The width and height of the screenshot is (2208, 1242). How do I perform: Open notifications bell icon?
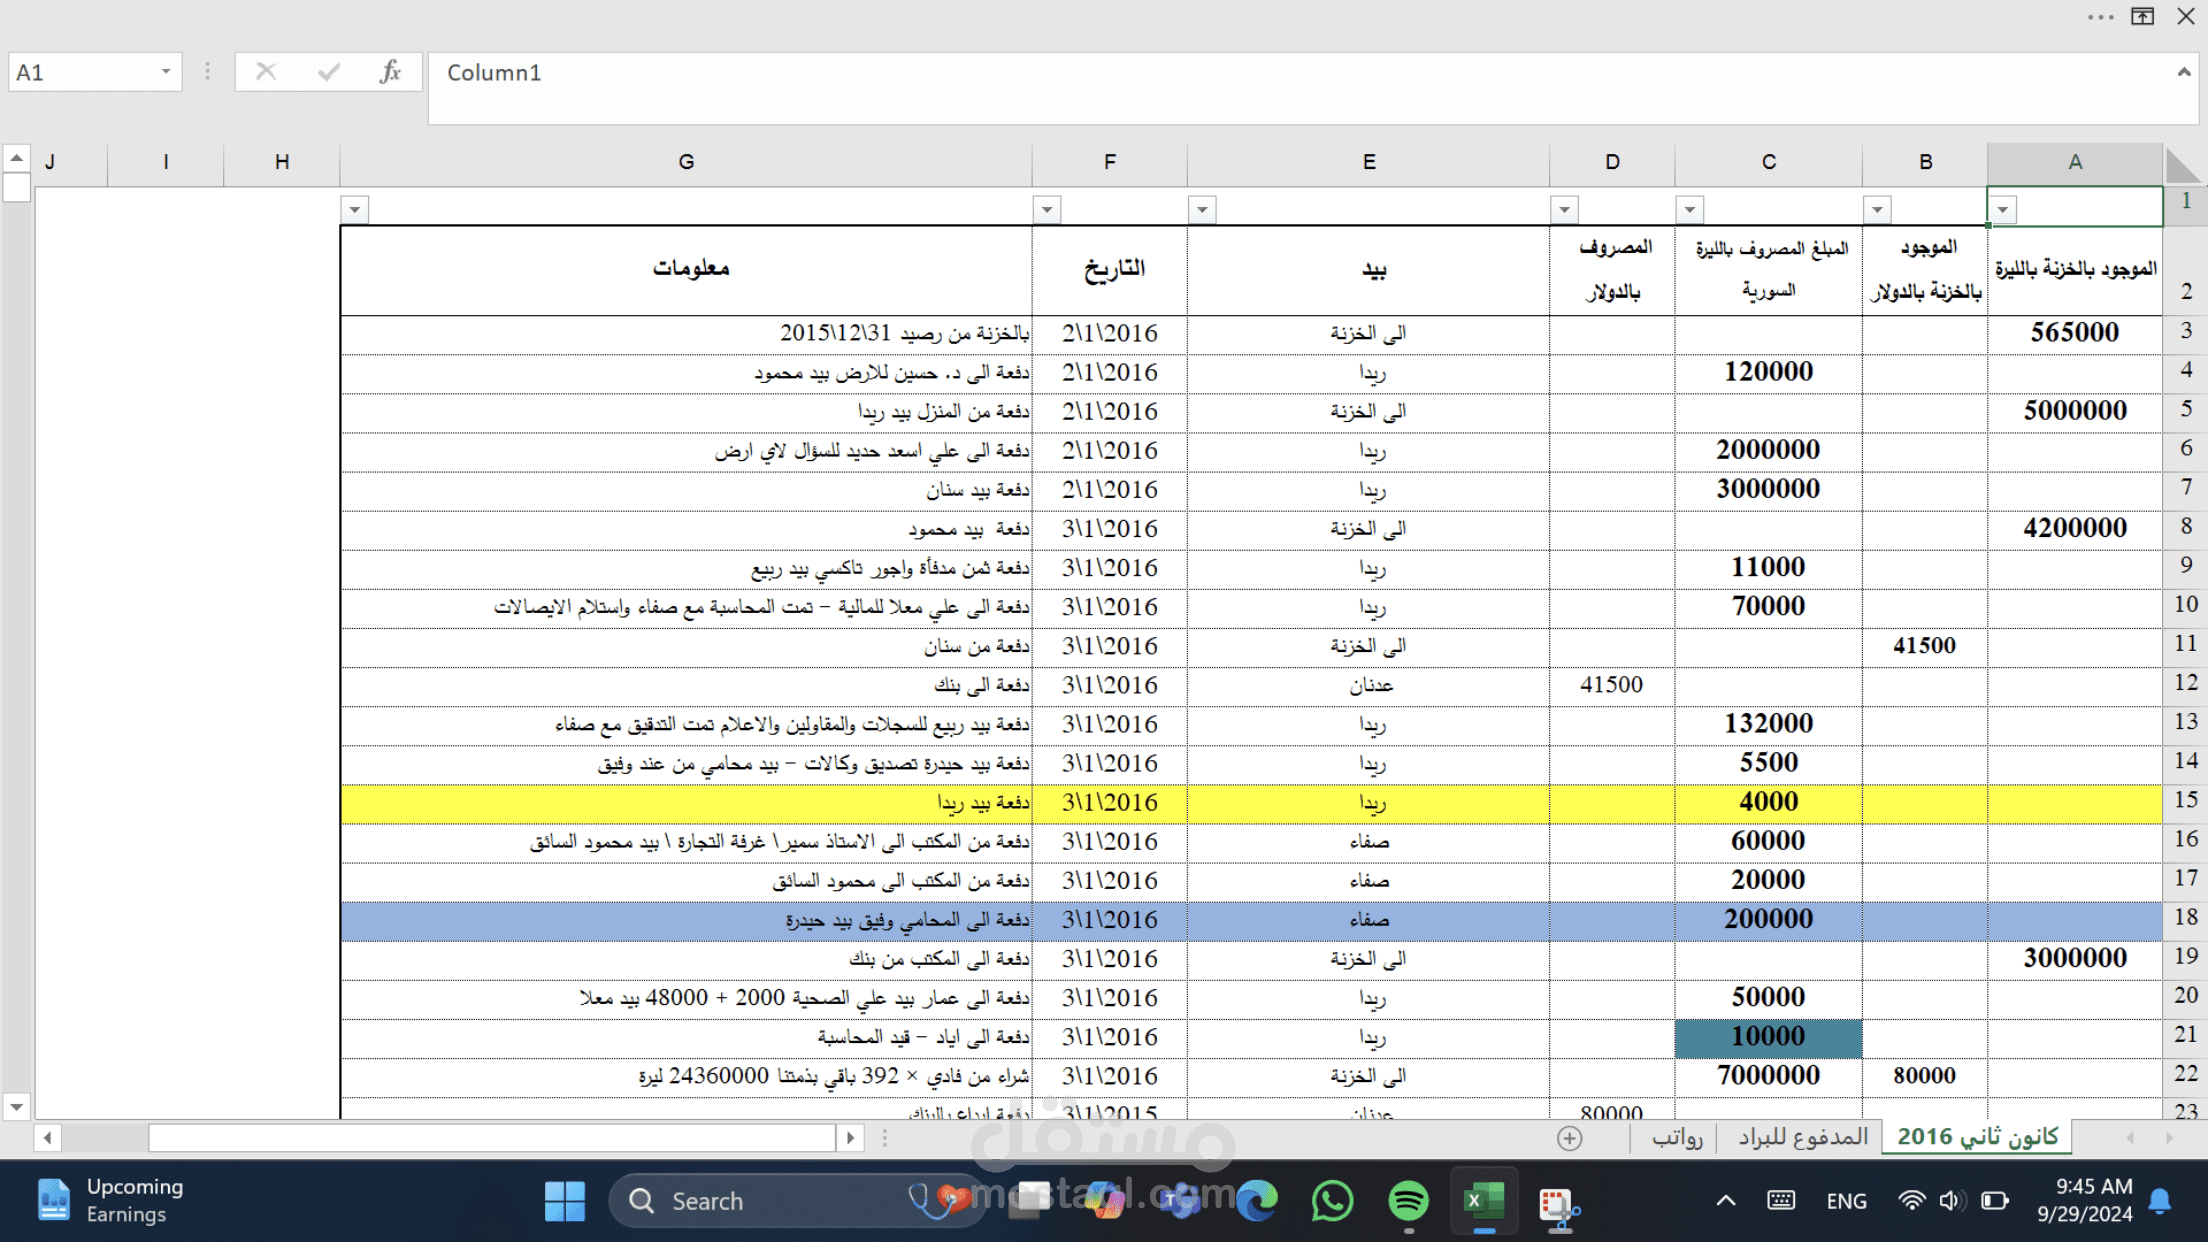point(2160,1201)
